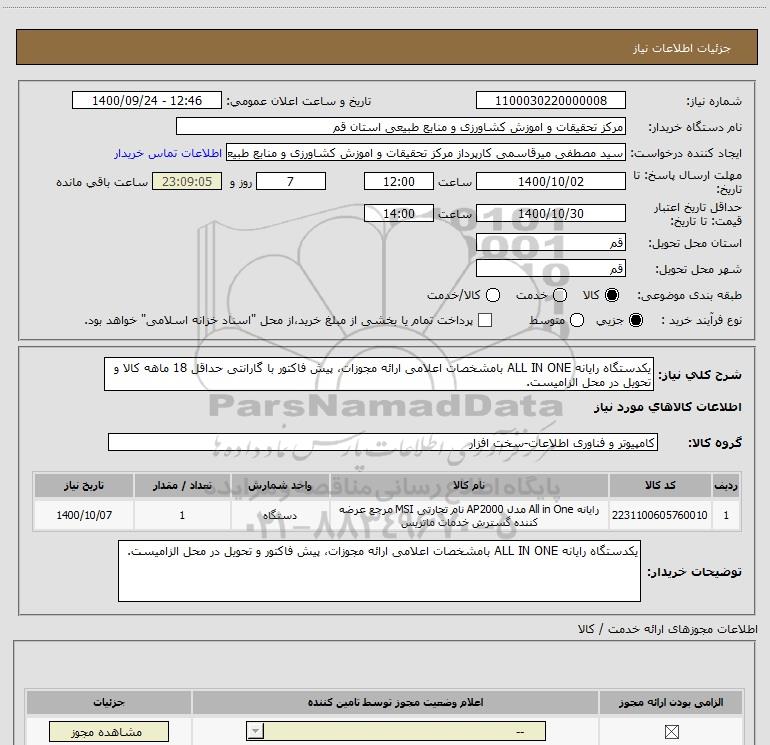Viewport: 770px width, 745px height.
Task: Click the All in One AP2000 item name
Action: 469,515
